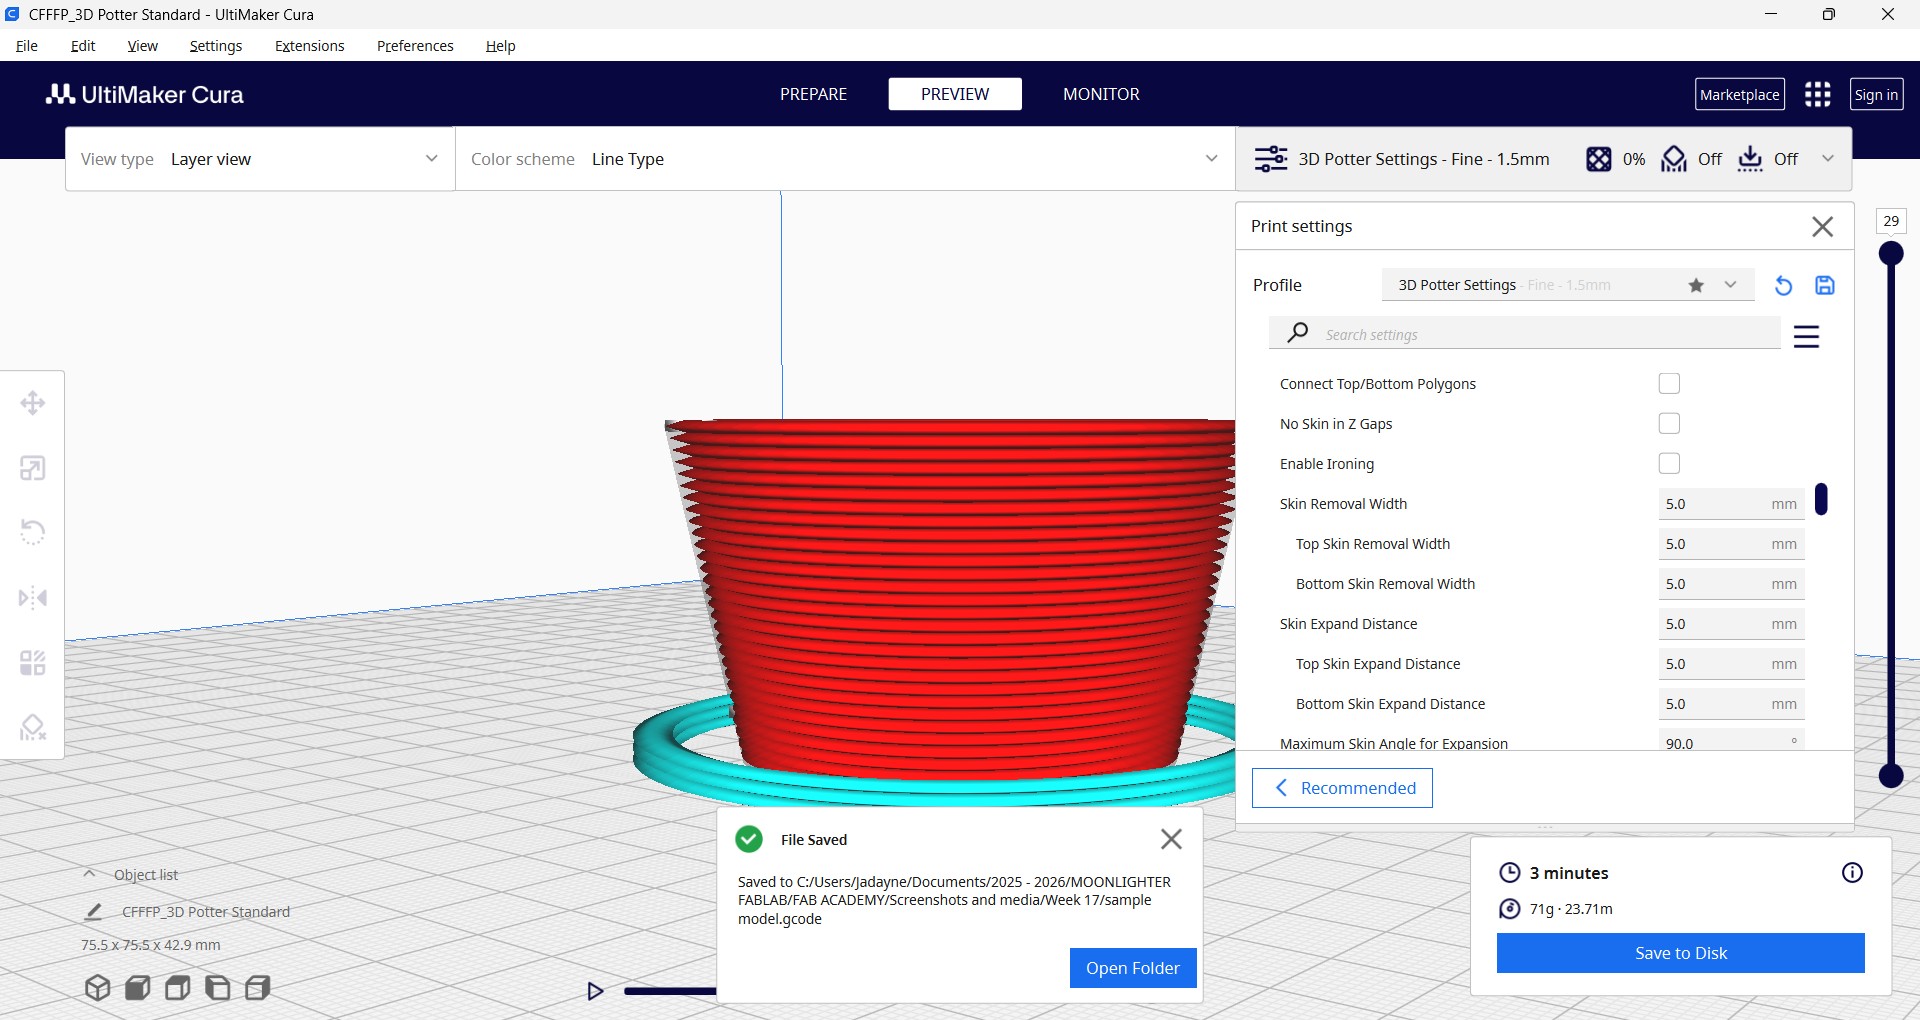Enable No Skin in Z Gaps checkbox

click(1669, 424)
